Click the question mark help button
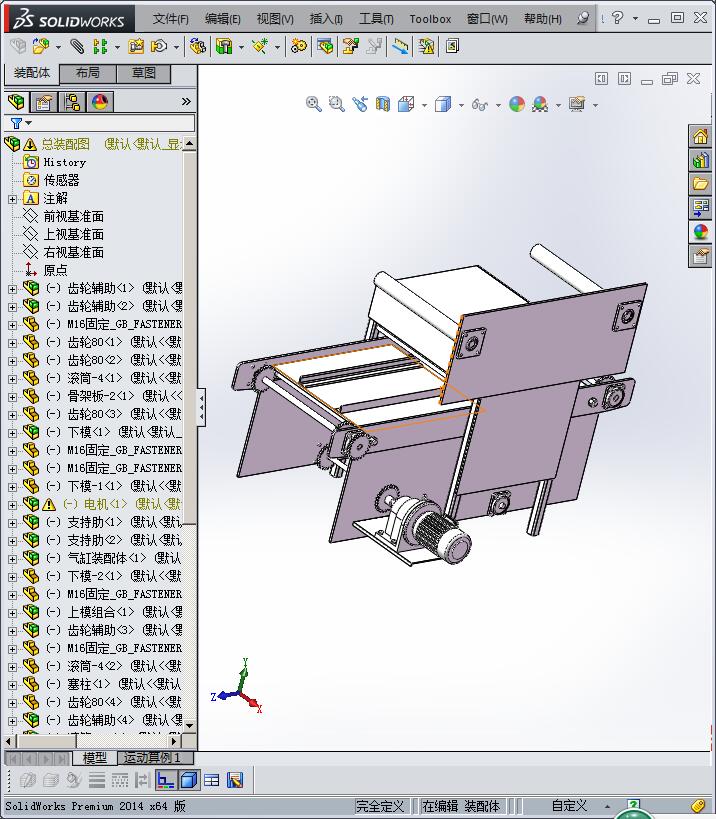 (617, 18)
